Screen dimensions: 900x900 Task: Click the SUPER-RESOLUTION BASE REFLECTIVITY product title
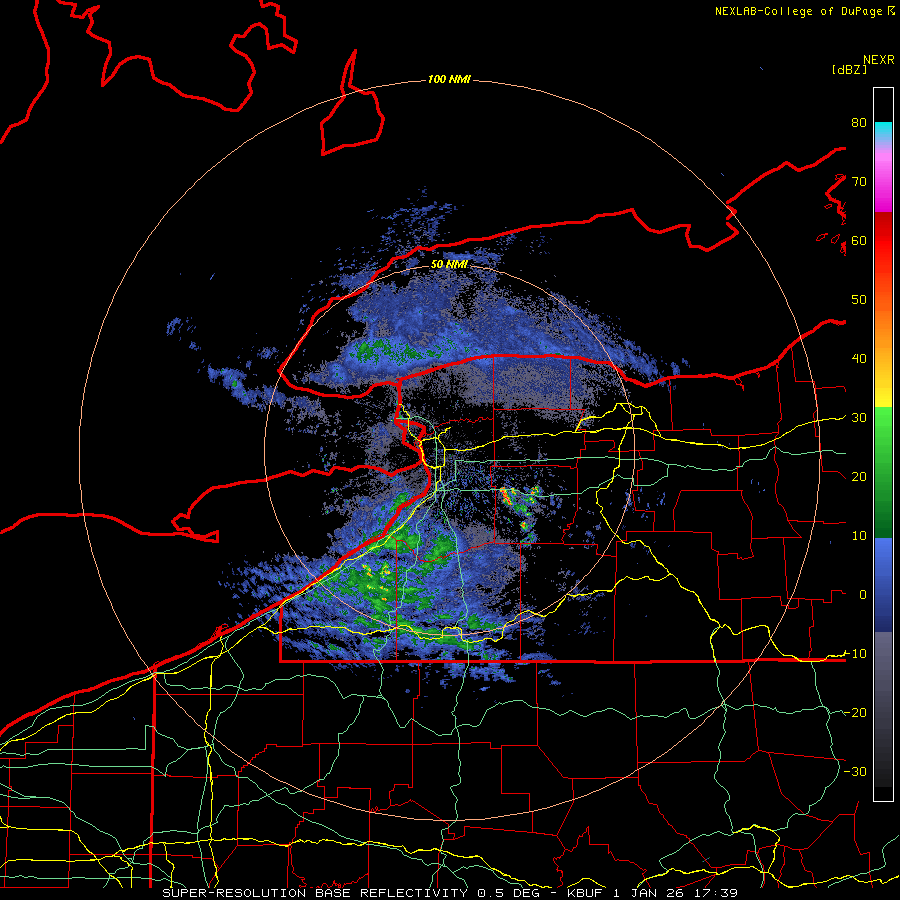tap(315, 893)
